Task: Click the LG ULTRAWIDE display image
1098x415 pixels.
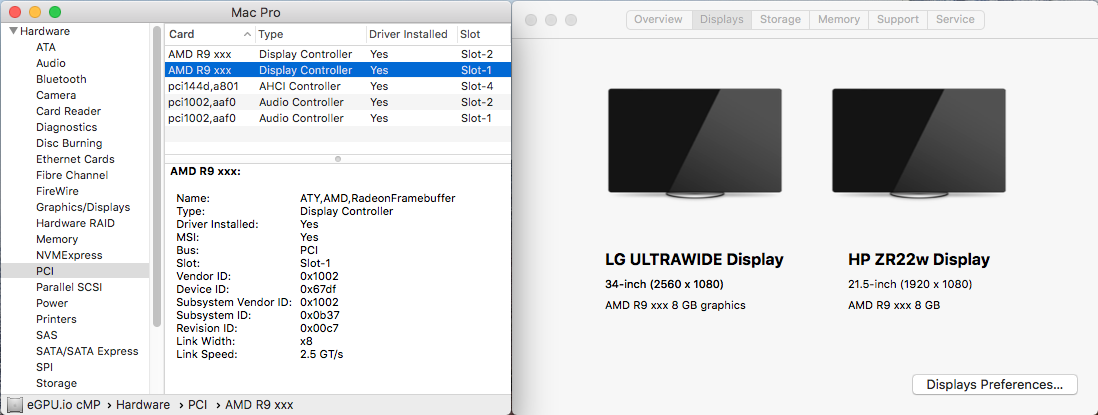Action: pos(695,144)
